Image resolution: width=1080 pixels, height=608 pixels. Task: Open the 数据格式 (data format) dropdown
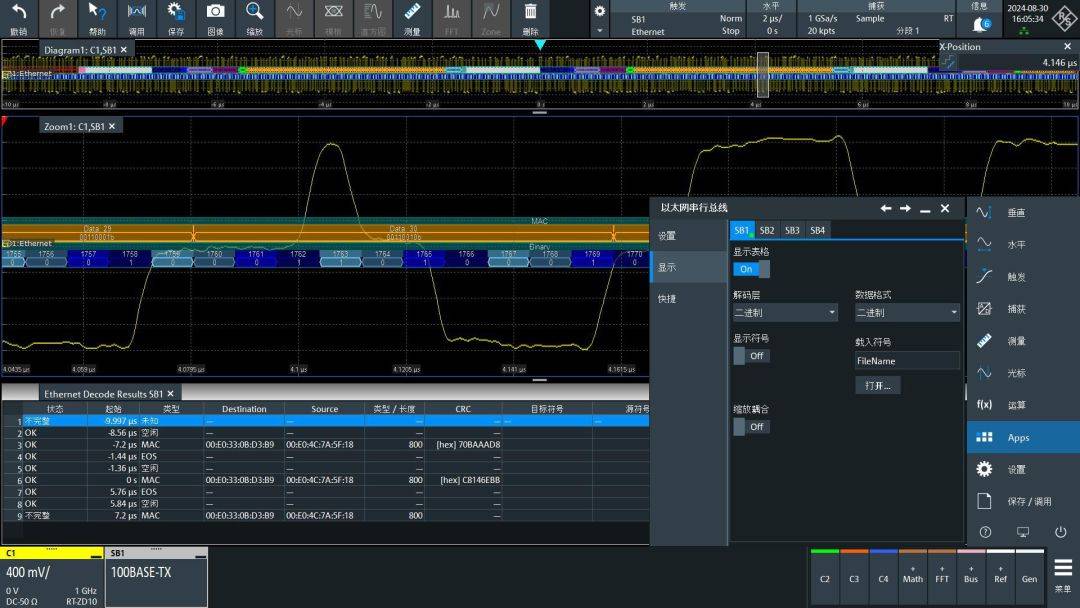(x=907, y=313)
